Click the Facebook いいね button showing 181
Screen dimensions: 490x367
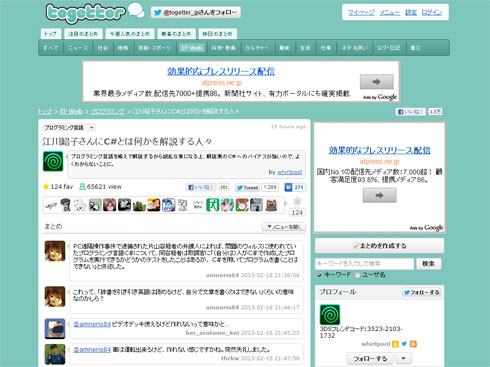click(201, 187)
